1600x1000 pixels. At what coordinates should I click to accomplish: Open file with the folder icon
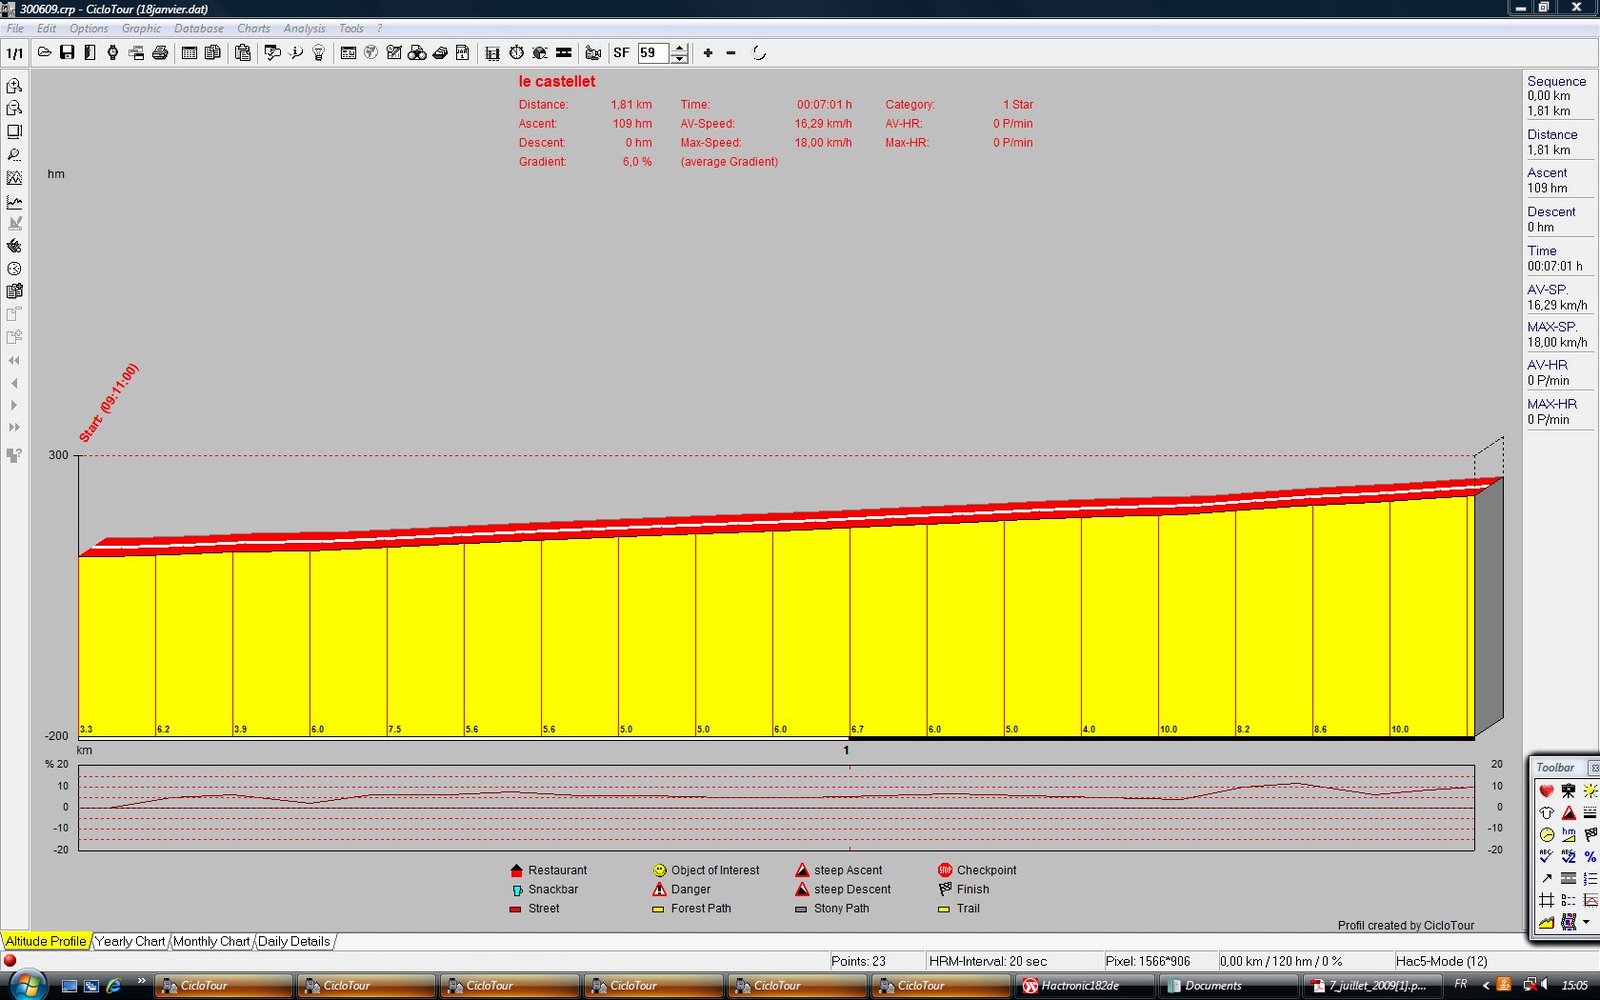click(x=44, y=53)
